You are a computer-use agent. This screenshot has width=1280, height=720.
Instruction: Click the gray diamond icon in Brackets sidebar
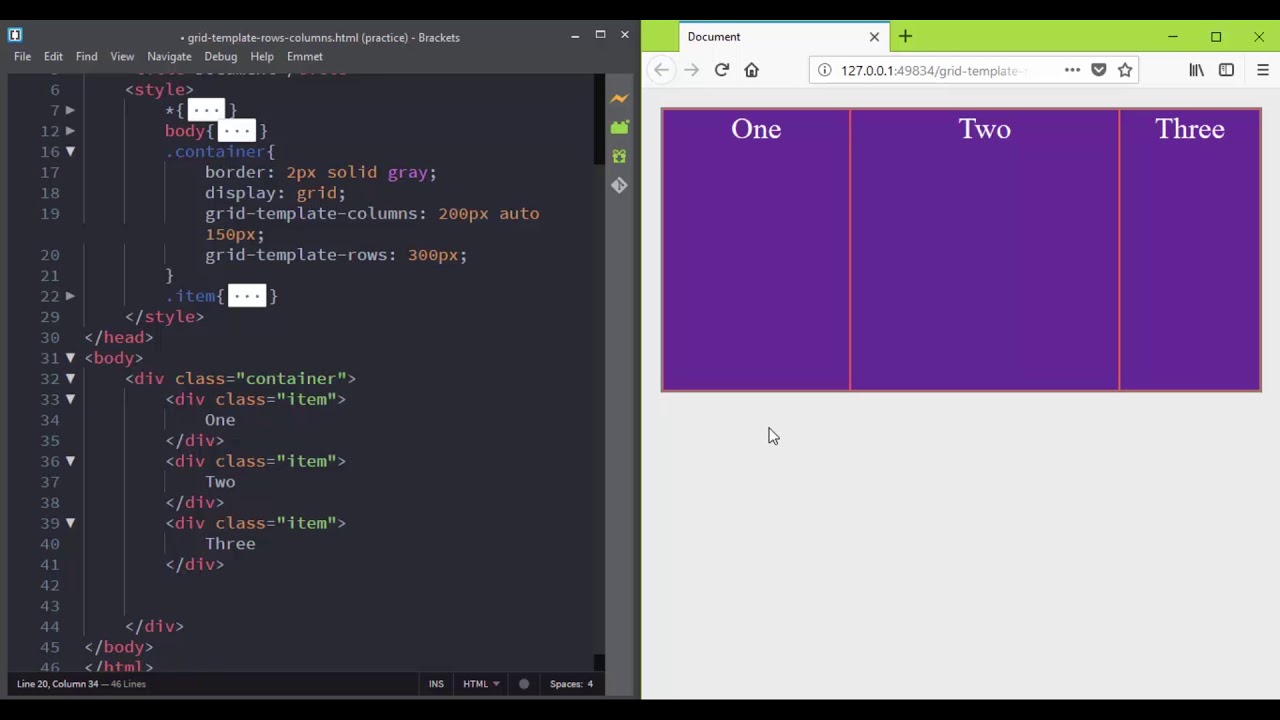click(619, 185)
